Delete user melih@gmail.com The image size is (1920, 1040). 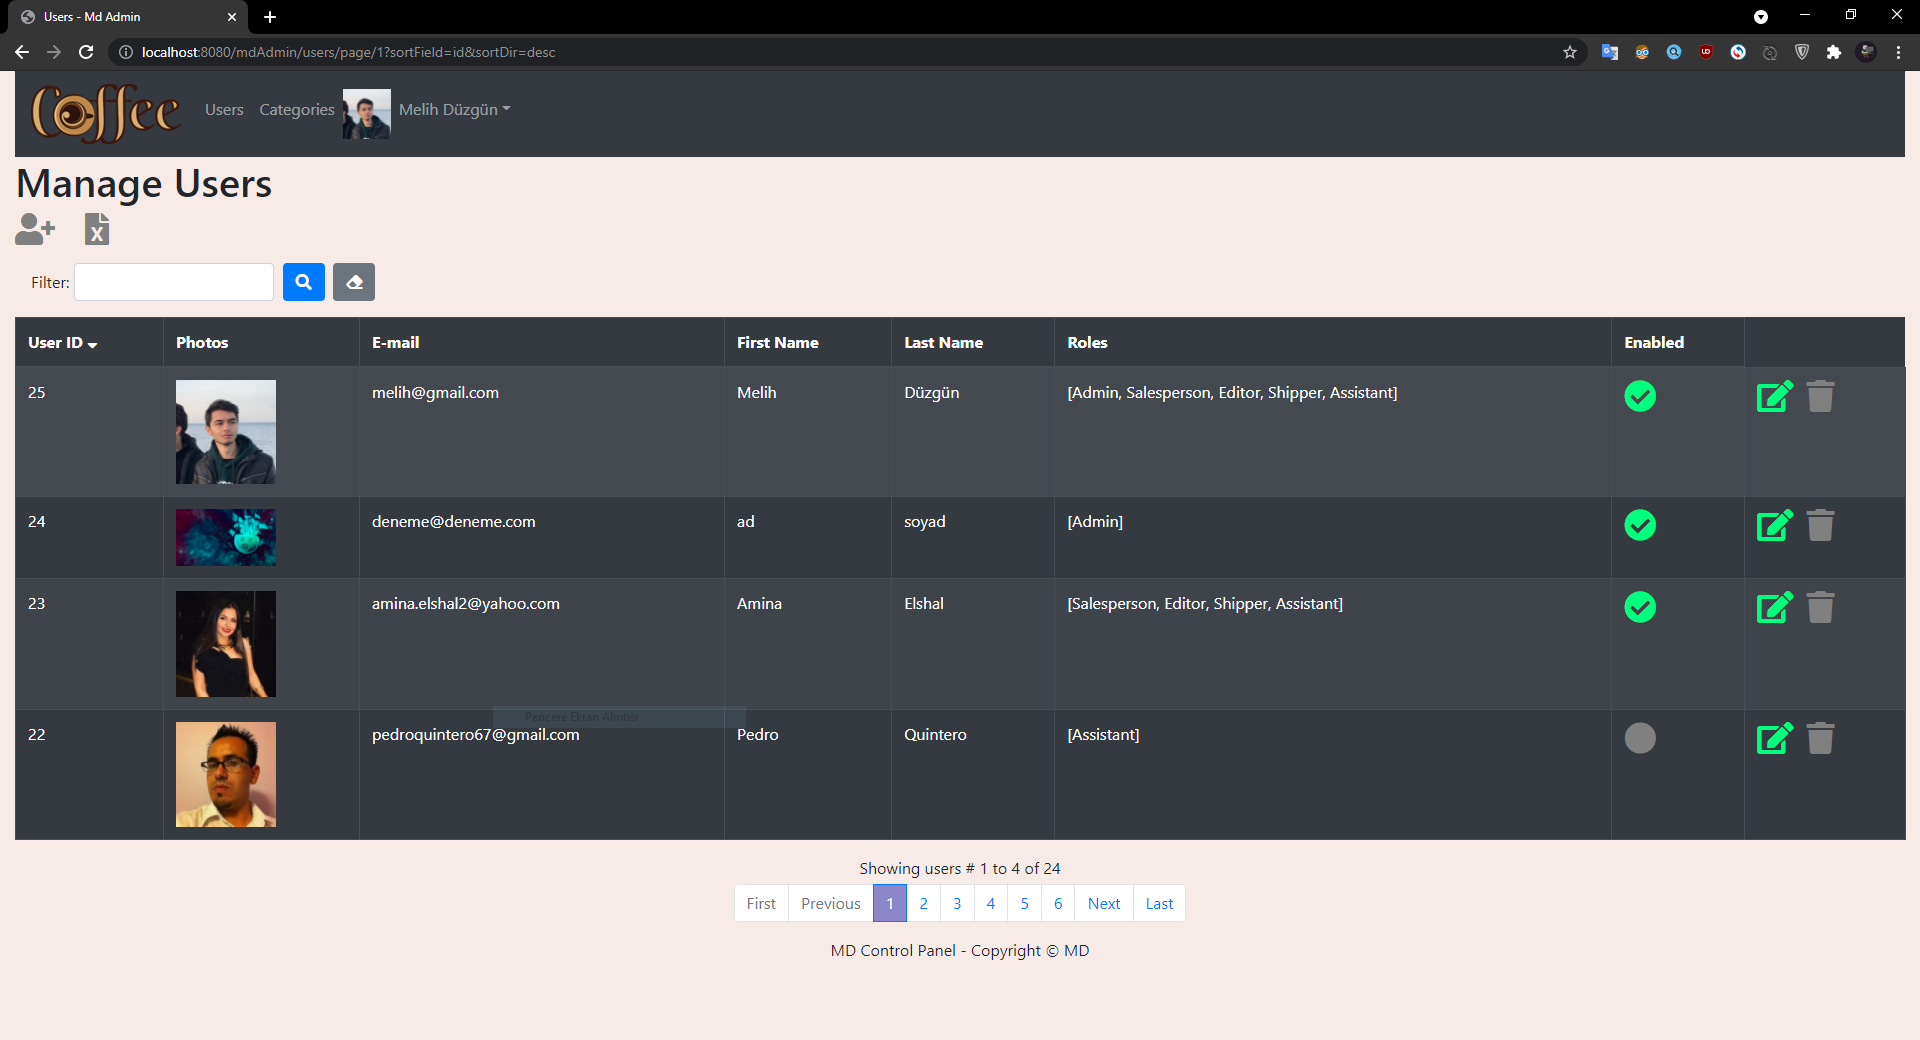(x=1821, y=396)
